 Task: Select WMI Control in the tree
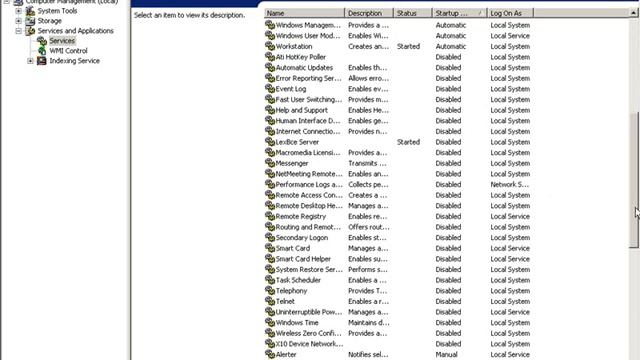[x=68, y=51]
